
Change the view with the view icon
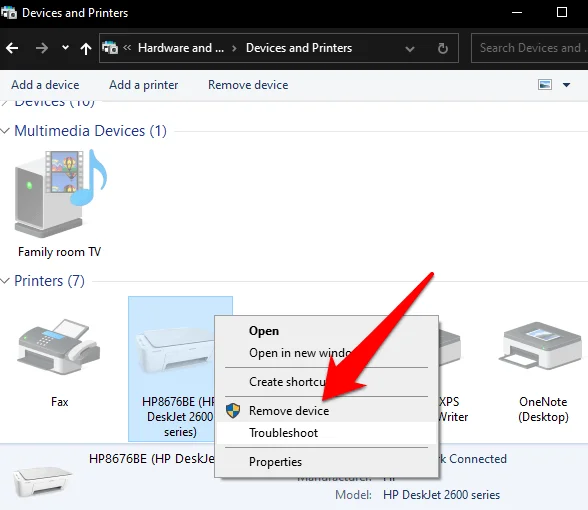545,85
